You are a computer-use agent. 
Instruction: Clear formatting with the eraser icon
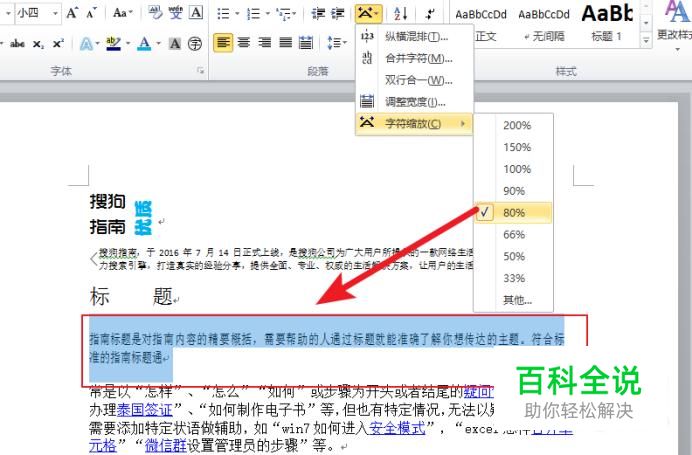[155, 13]
